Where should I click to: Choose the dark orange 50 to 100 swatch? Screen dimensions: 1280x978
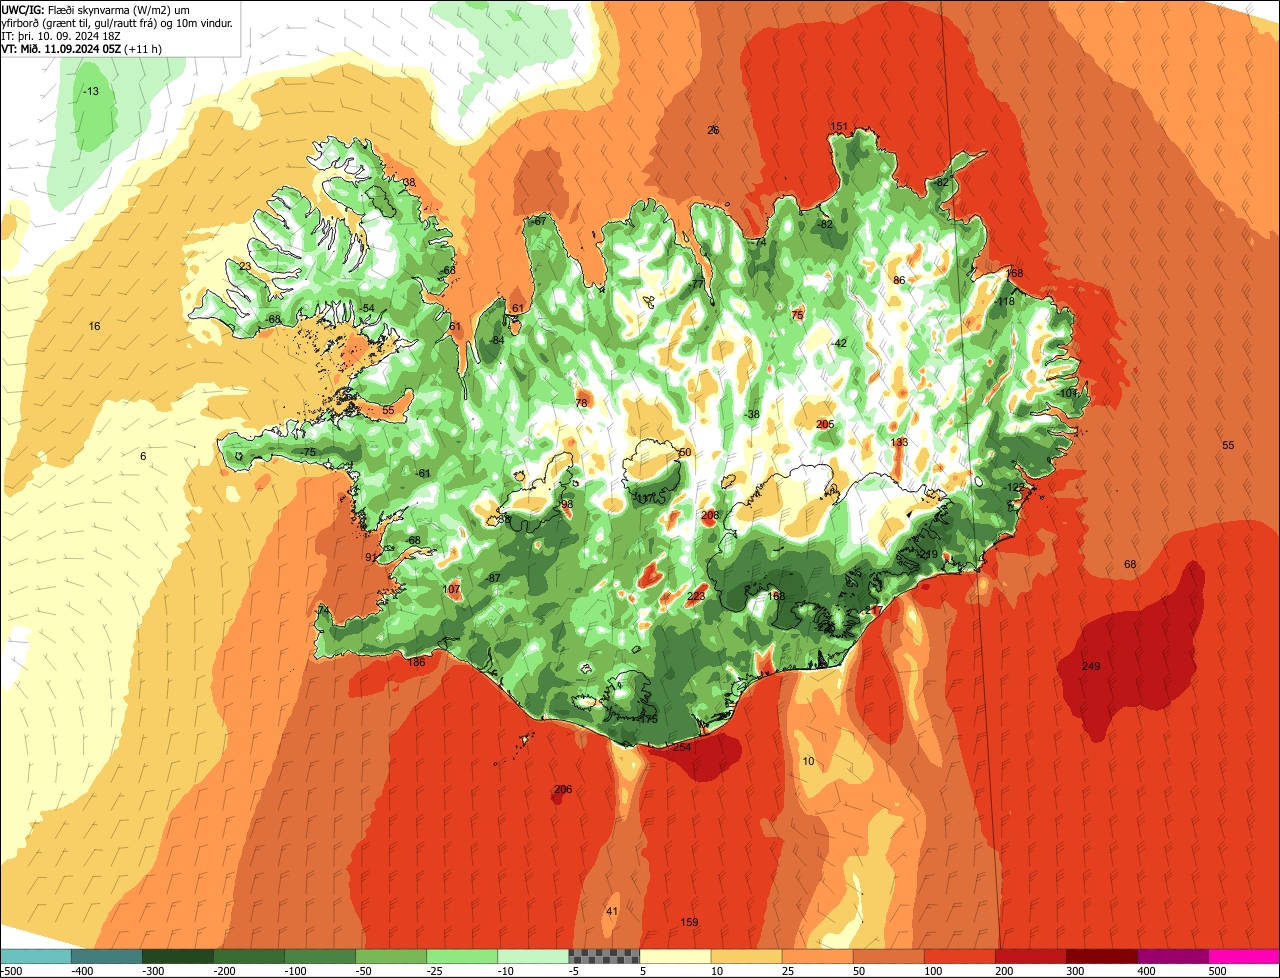(888, 956)
